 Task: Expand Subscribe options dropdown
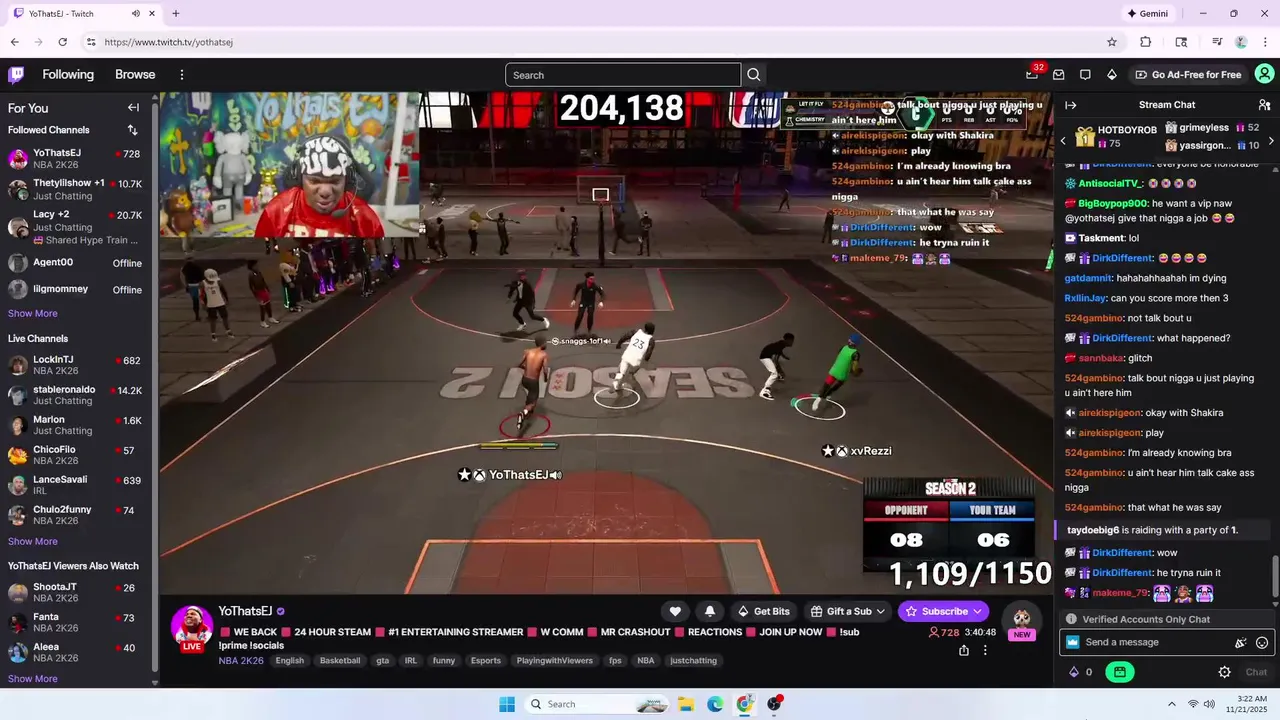coord(977,611)
